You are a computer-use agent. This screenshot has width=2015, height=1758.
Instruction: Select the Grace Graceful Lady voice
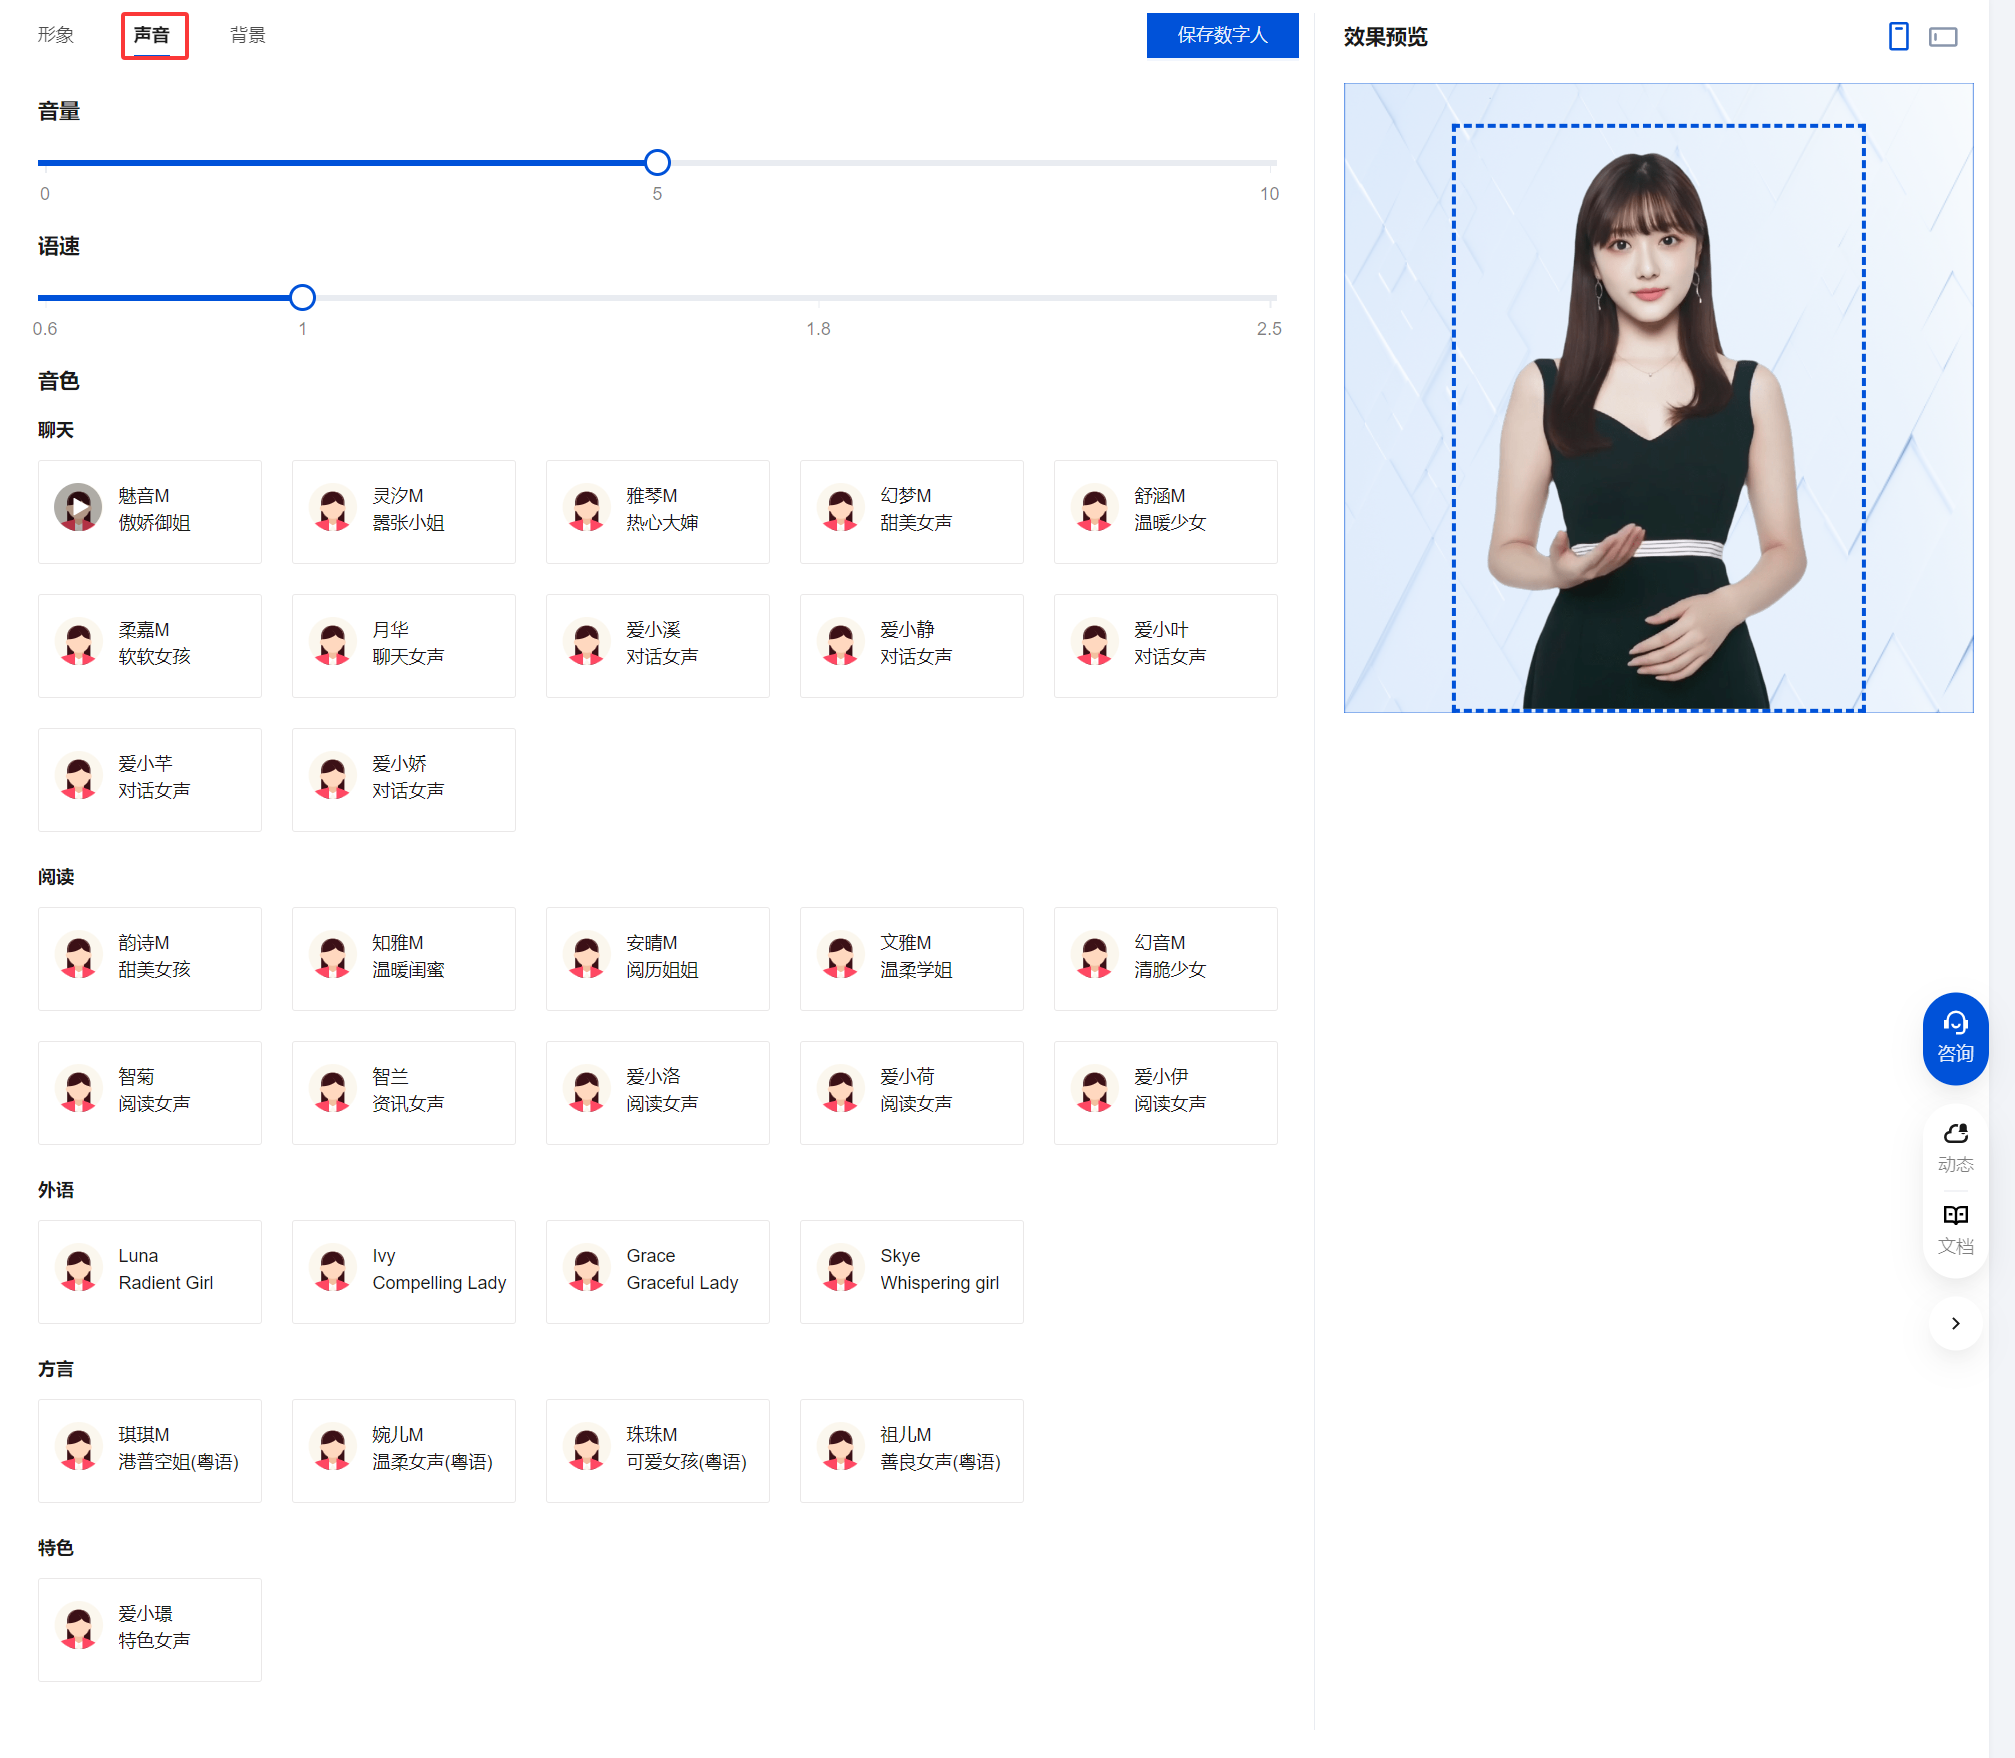click(x=657, y=1271)
